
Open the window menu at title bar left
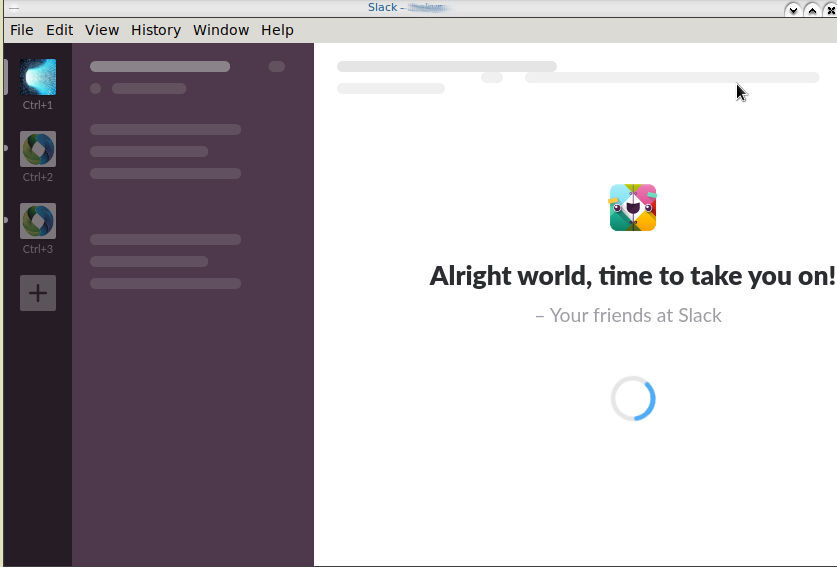click(x=13, y=9)
